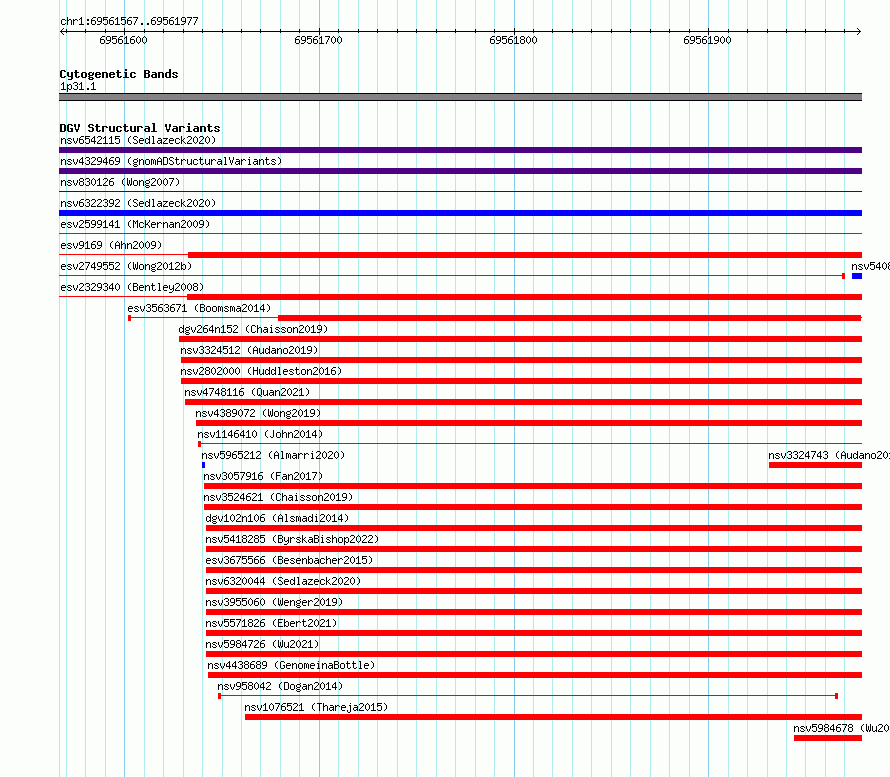This screenshot has height=777, width=890.
Task: Click the nsv4748116 (Quan2021) label
Action: [247, 392]
